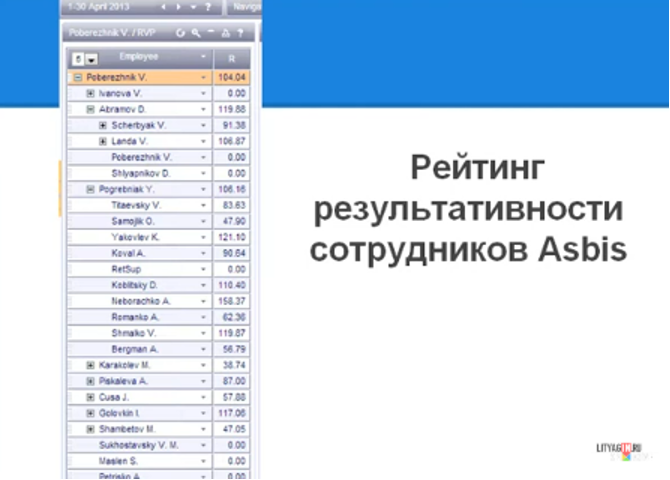Open the magnifier search in the RVP panel

point(196,32)
